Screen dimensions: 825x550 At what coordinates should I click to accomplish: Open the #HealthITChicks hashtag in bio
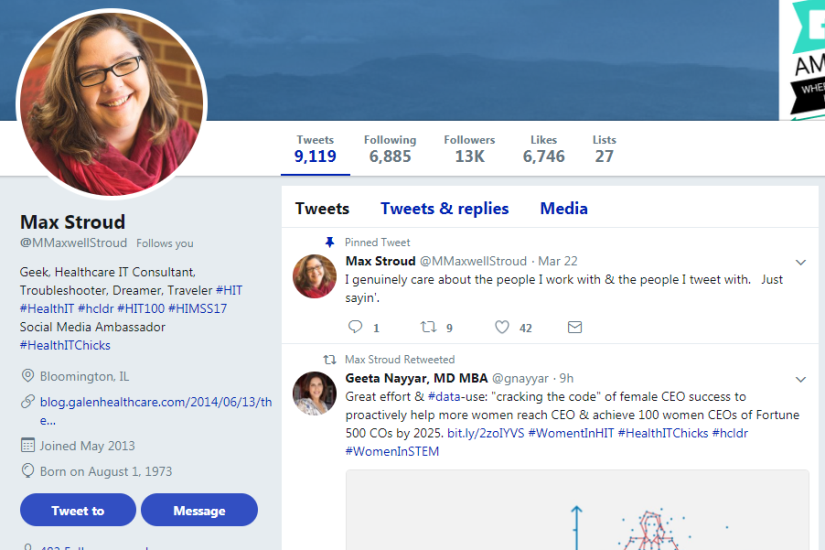(x=65, y=345)
